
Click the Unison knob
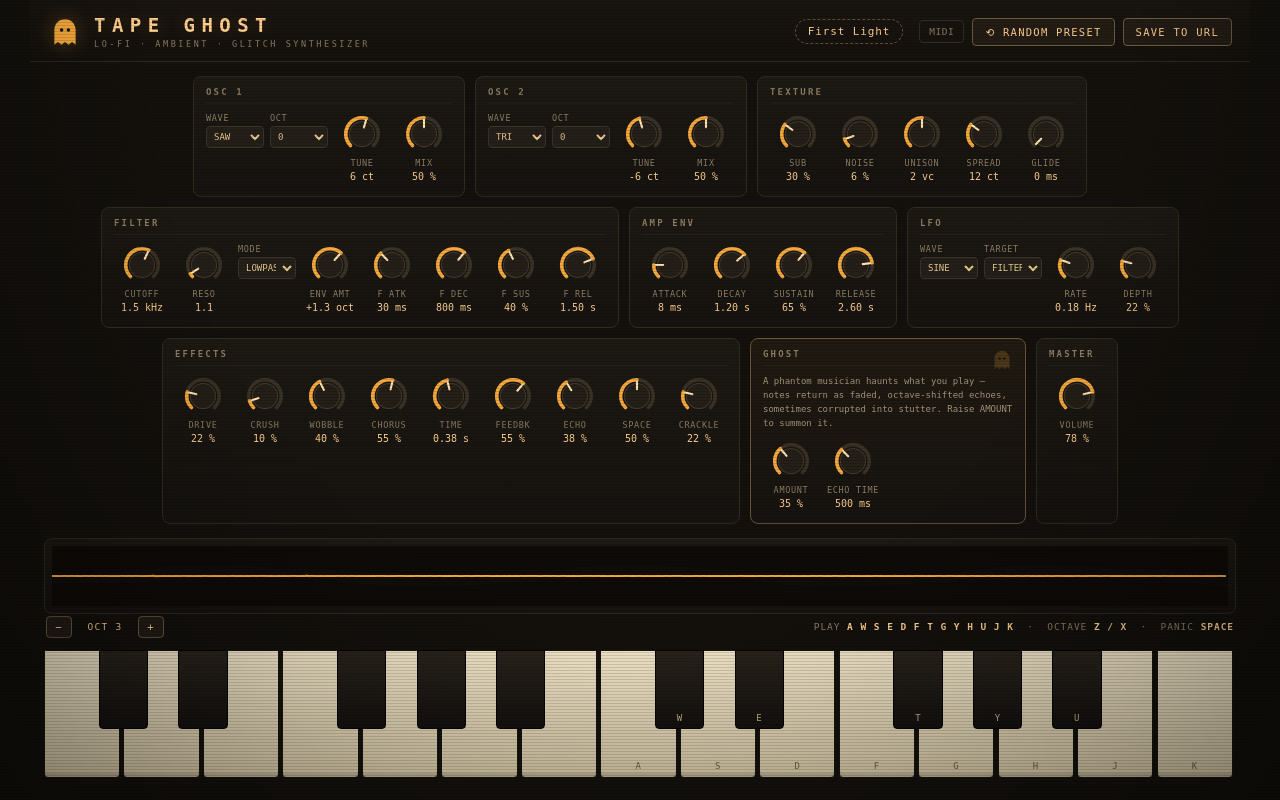922,134
